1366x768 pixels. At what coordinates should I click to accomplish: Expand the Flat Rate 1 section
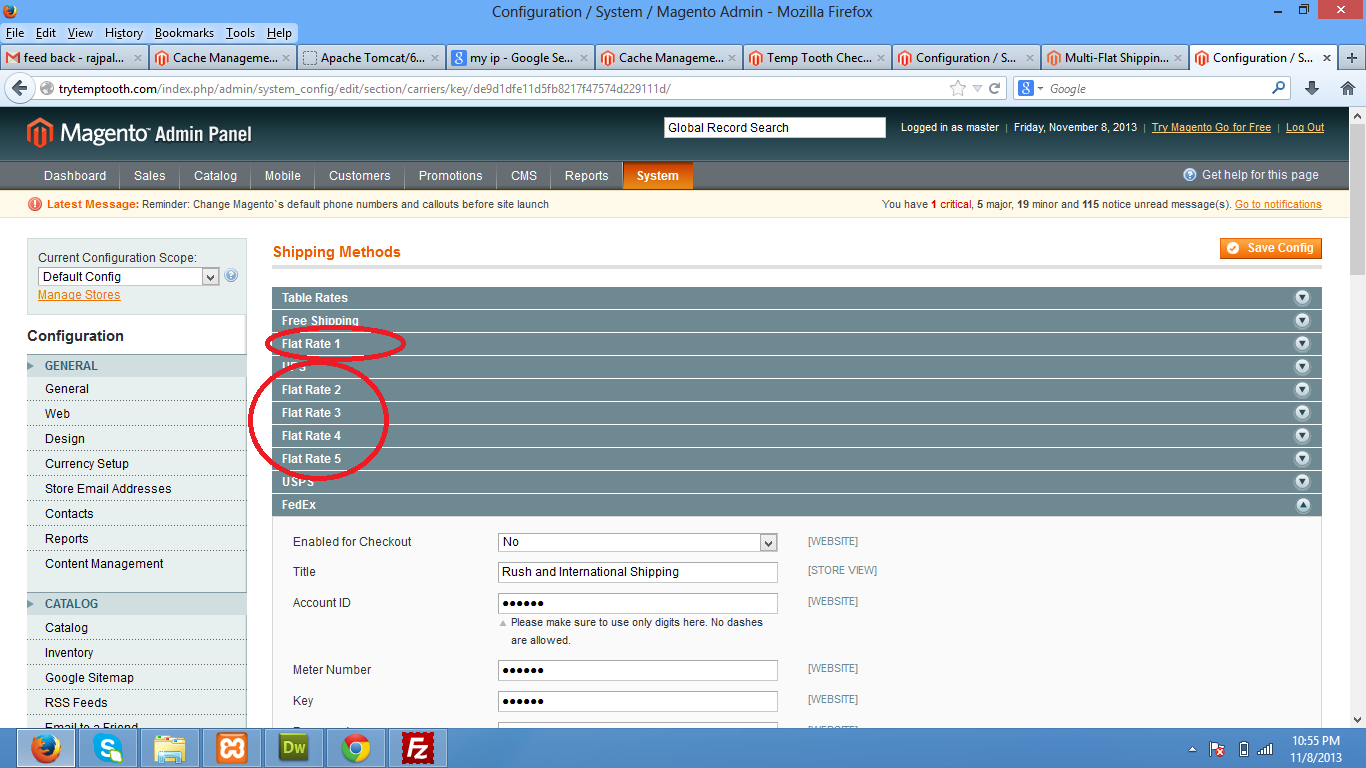click(796, 343)
